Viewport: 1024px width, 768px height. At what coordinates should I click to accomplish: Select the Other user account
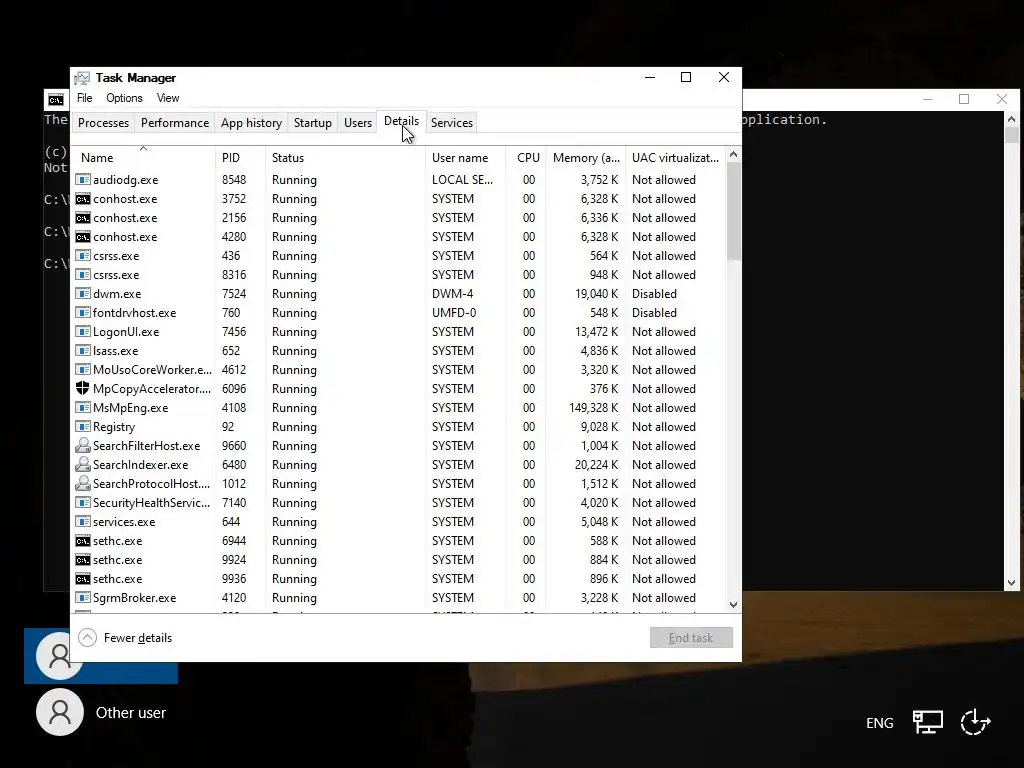[x=101, y=712]
